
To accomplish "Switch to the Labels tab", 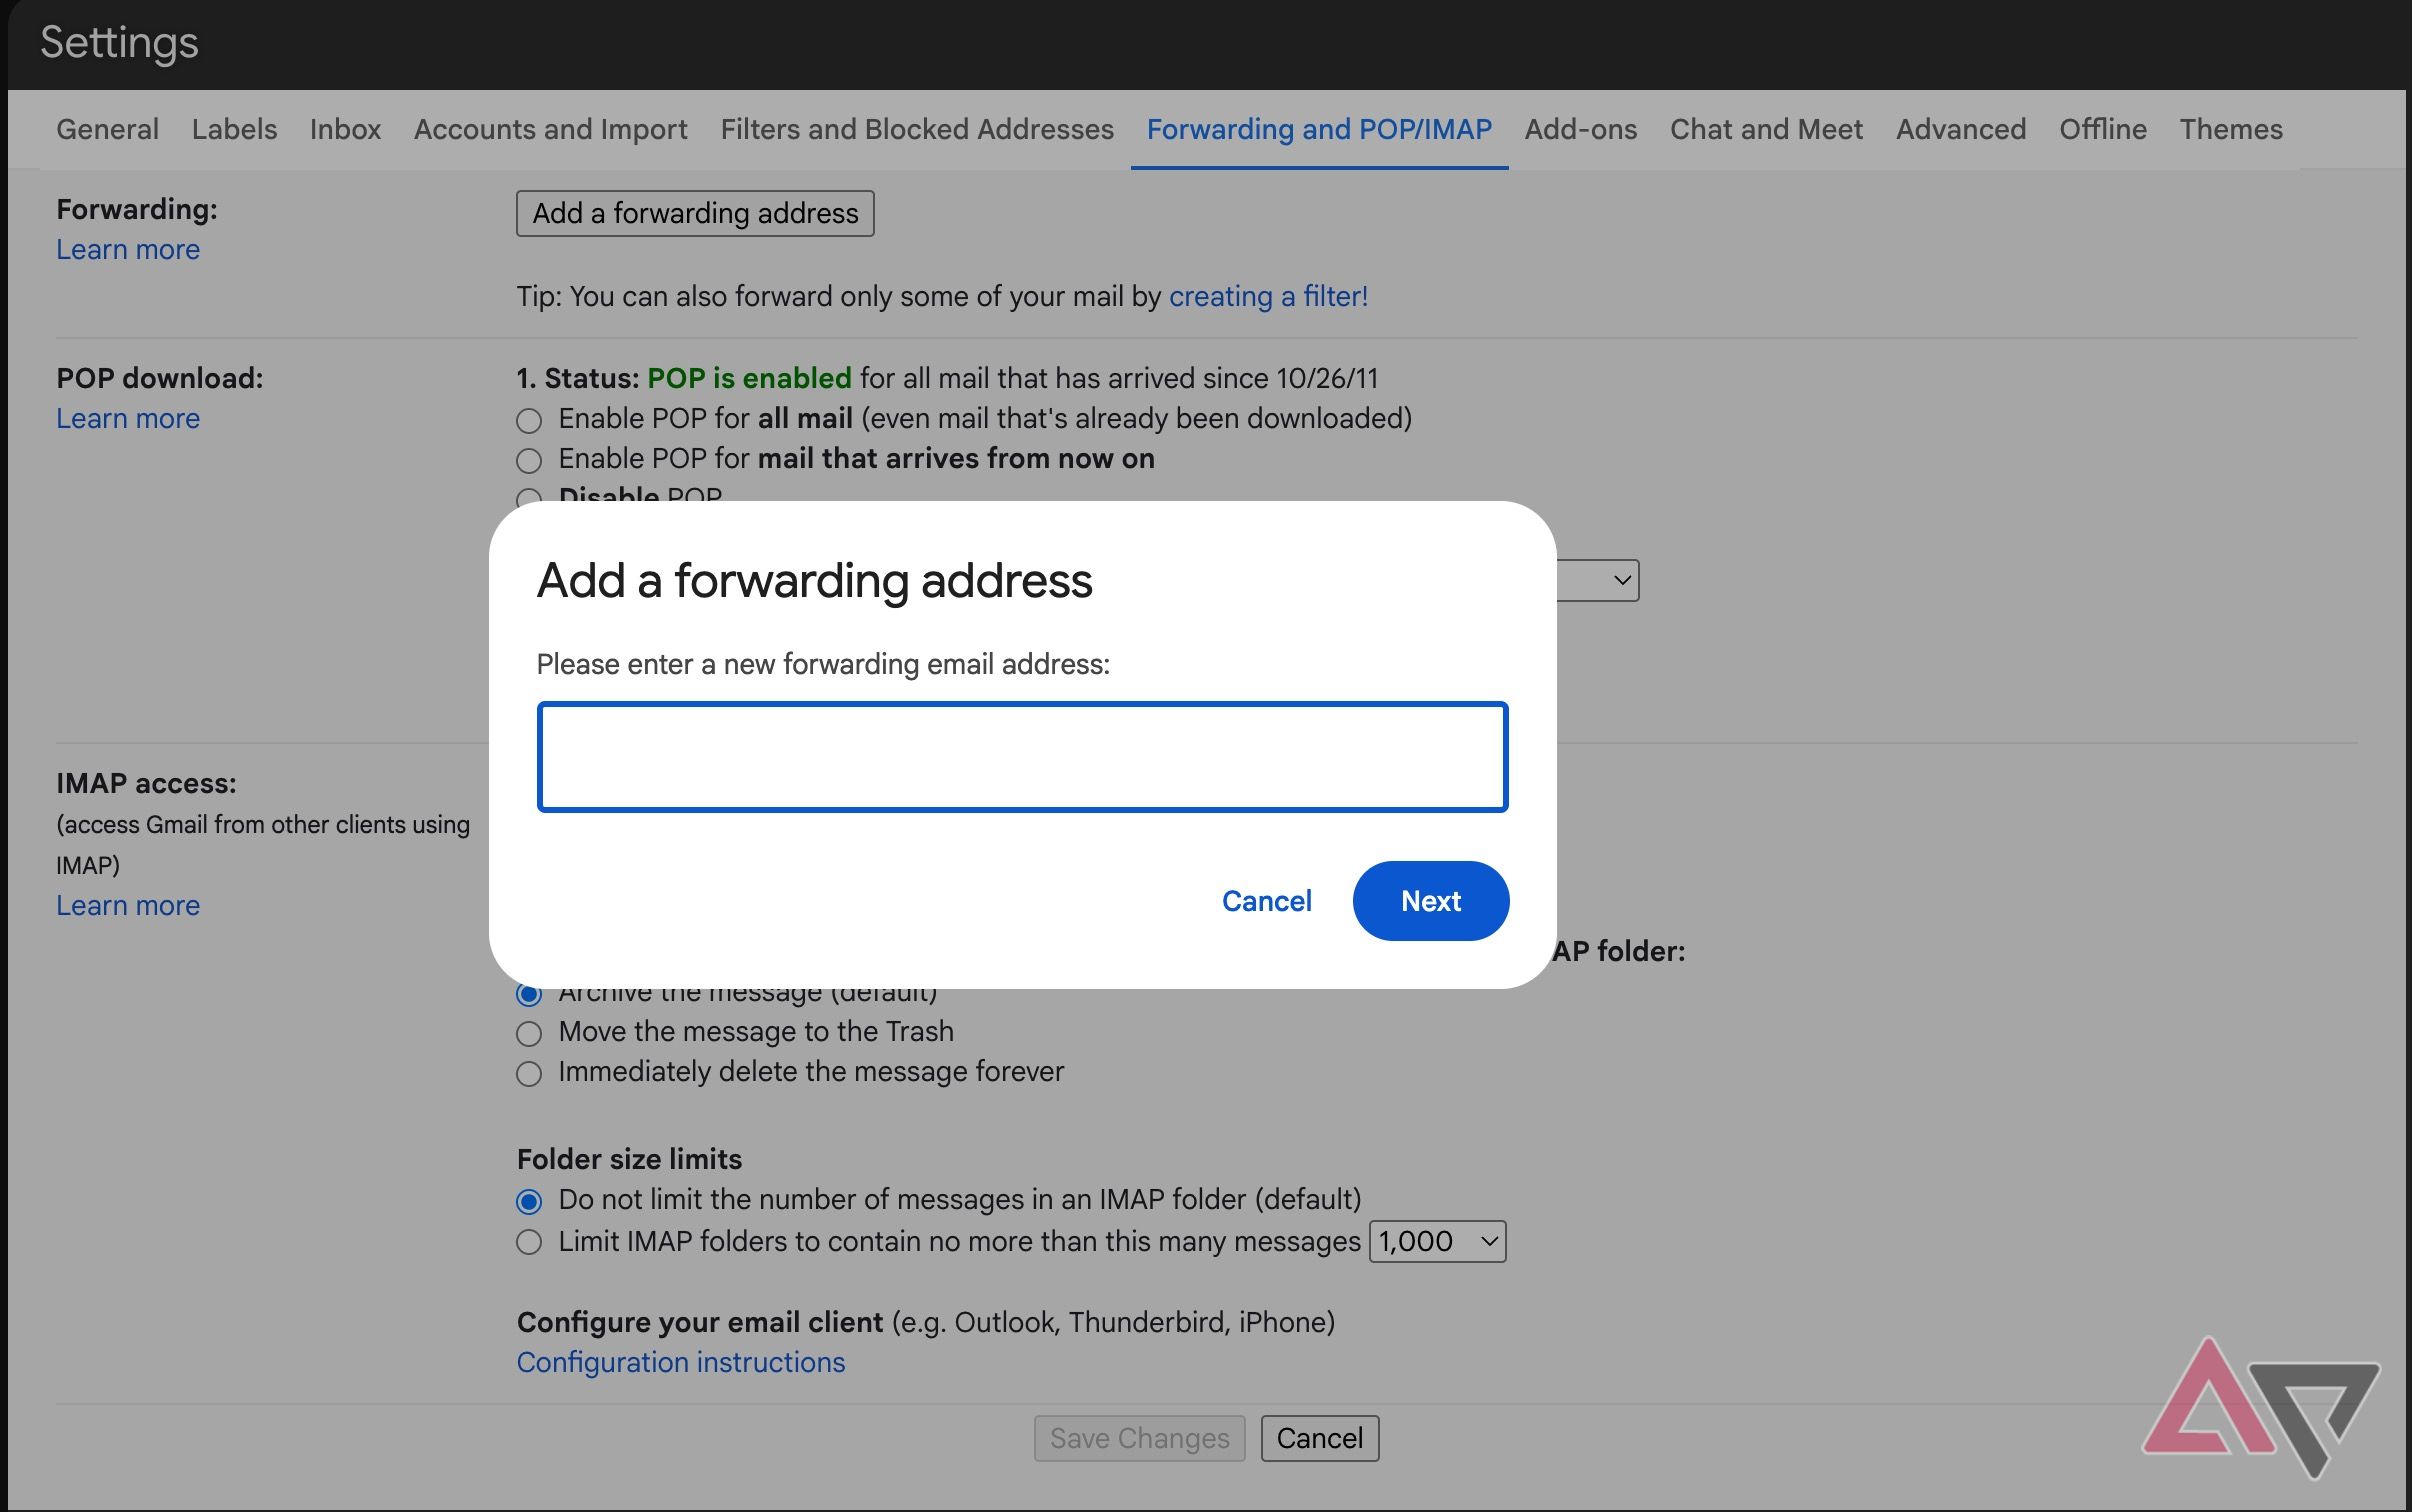I will tap(234, 129).
